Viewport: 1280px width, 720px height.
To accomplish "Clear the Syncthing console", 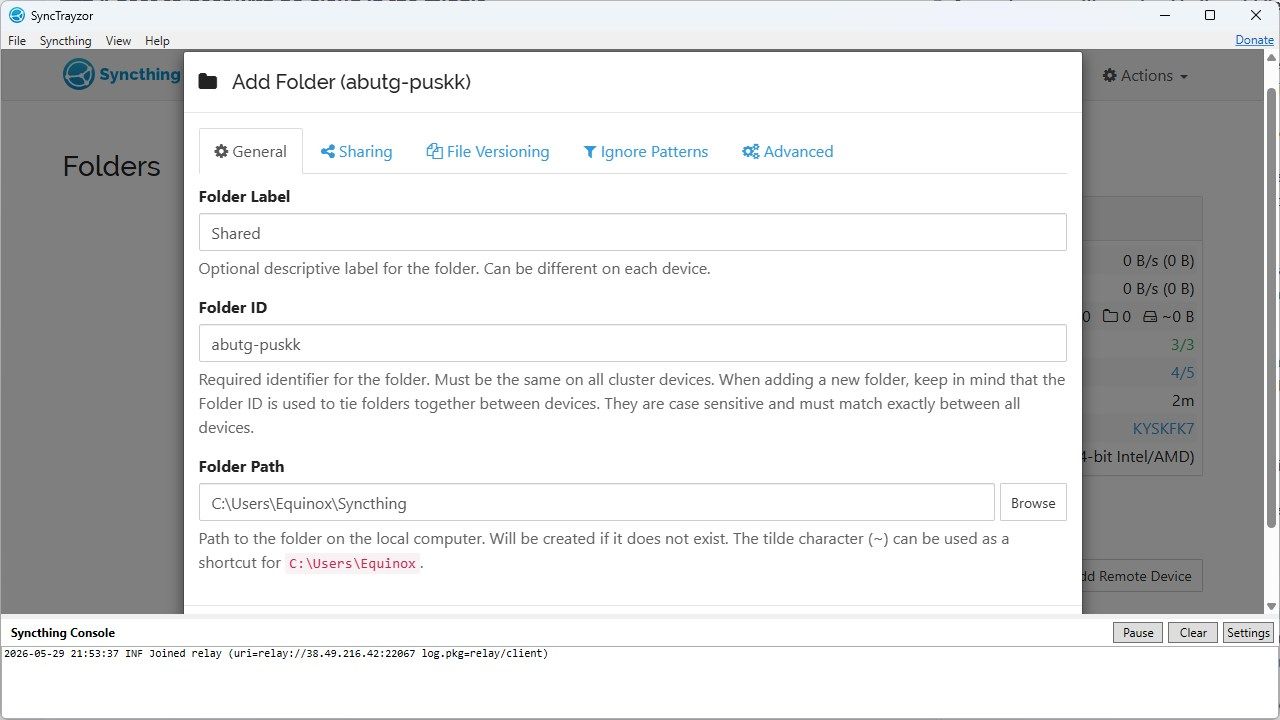I will click(1193, 633).
